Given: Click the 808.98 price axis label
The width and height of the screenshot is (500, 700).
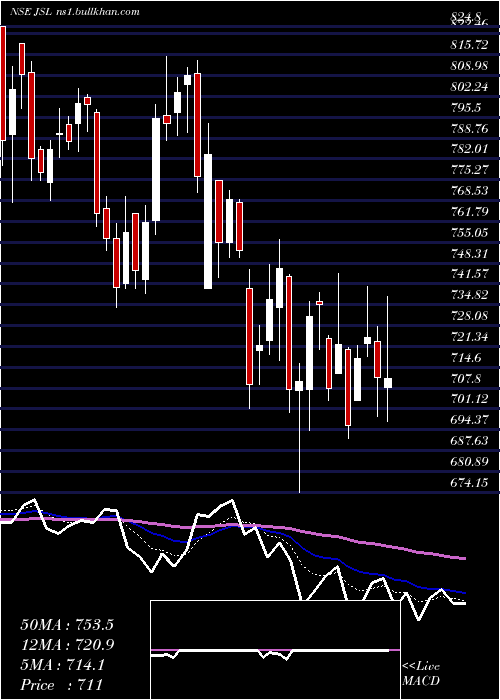Looking at the screenshot, I should [469, 66].
